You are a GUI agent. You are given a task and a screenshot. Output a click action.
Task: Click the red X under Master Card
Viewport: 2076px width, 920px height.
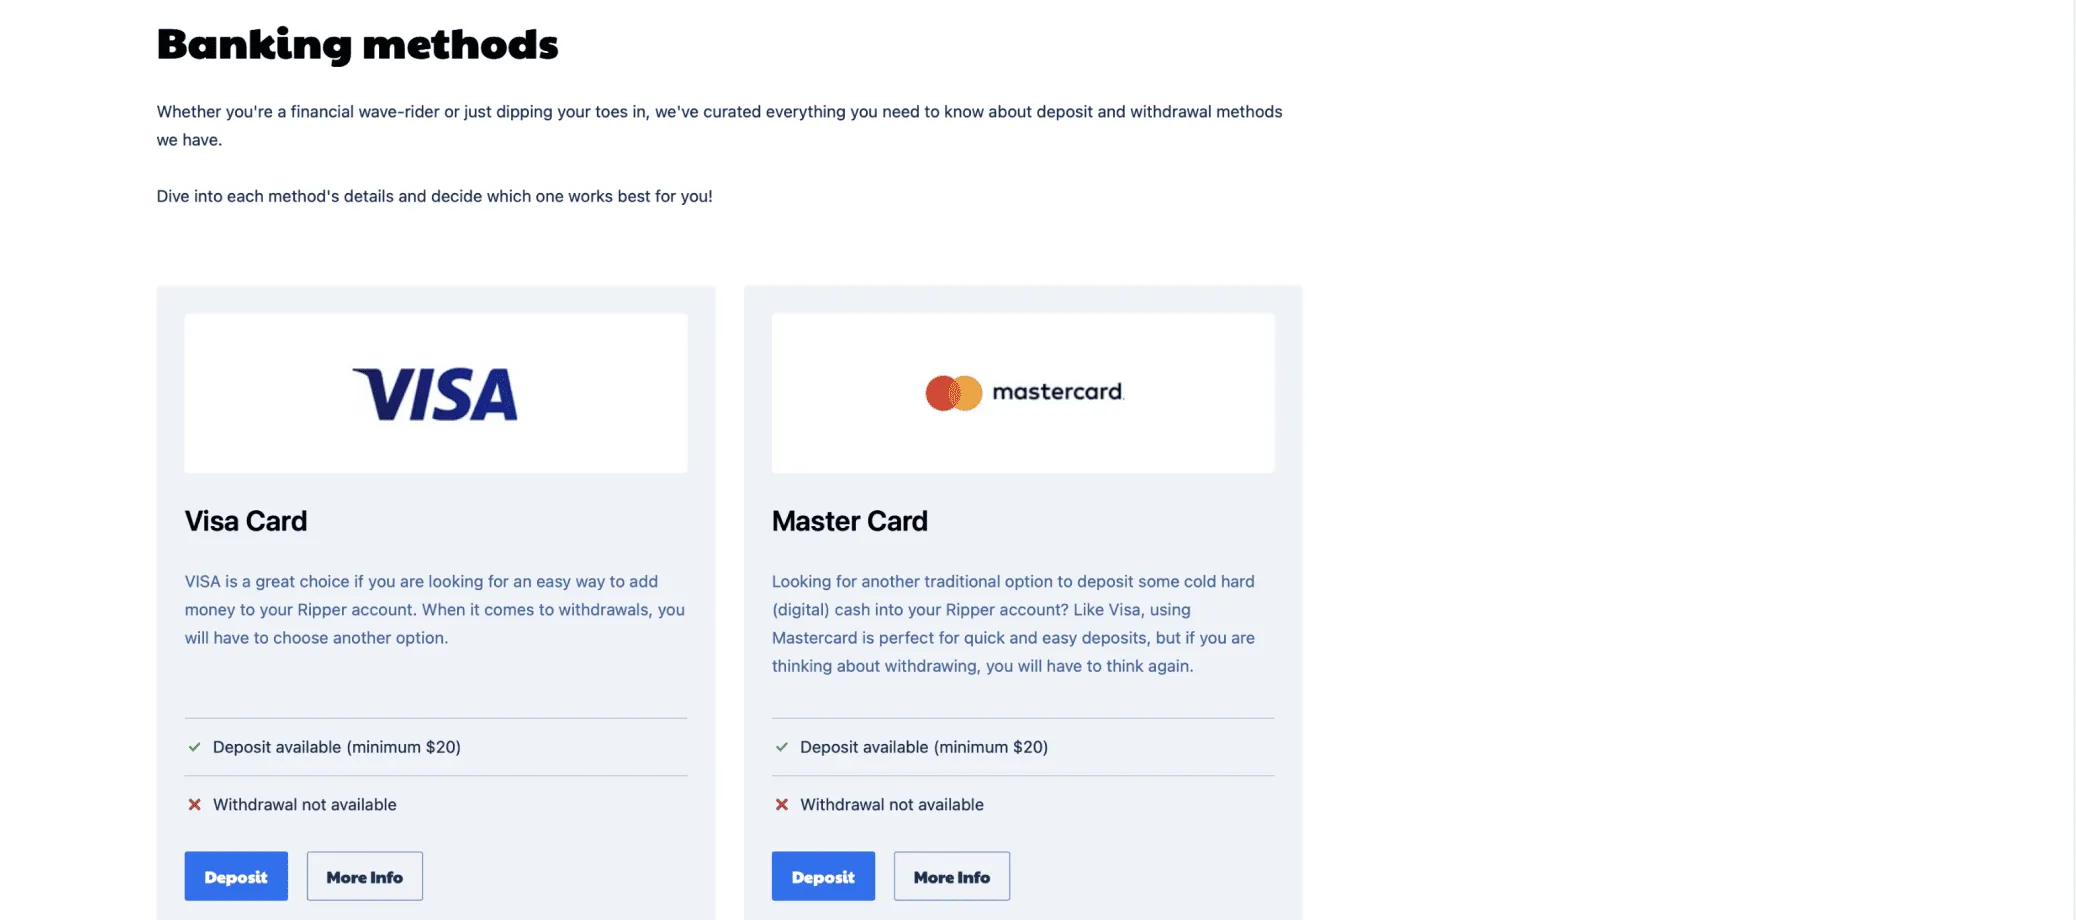(x=782, y=805)
